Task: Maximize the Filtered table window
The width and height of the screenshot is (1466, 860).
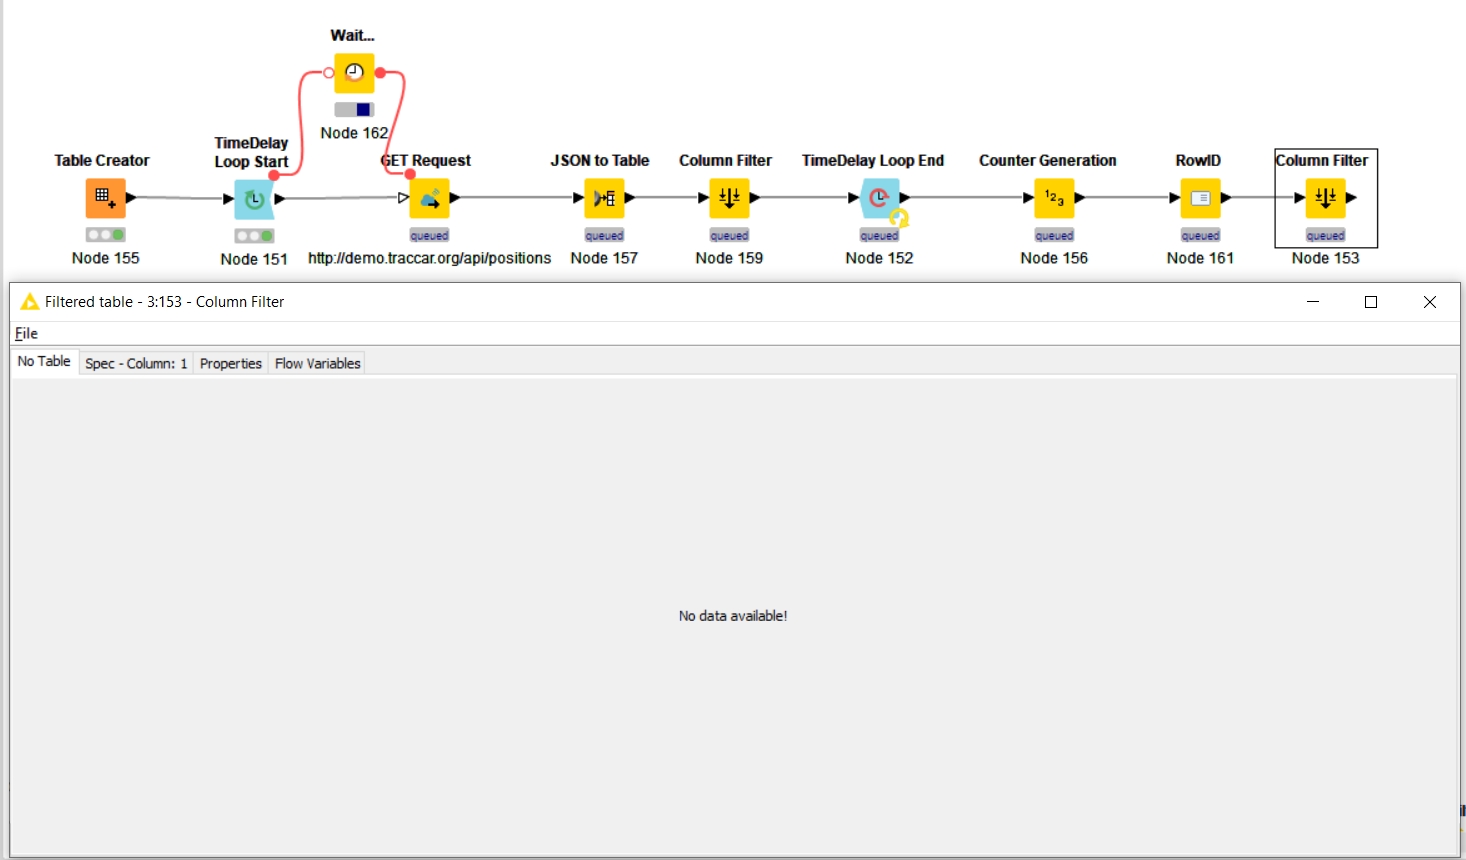Action: pyautogui.click(x=1371, y=302)
